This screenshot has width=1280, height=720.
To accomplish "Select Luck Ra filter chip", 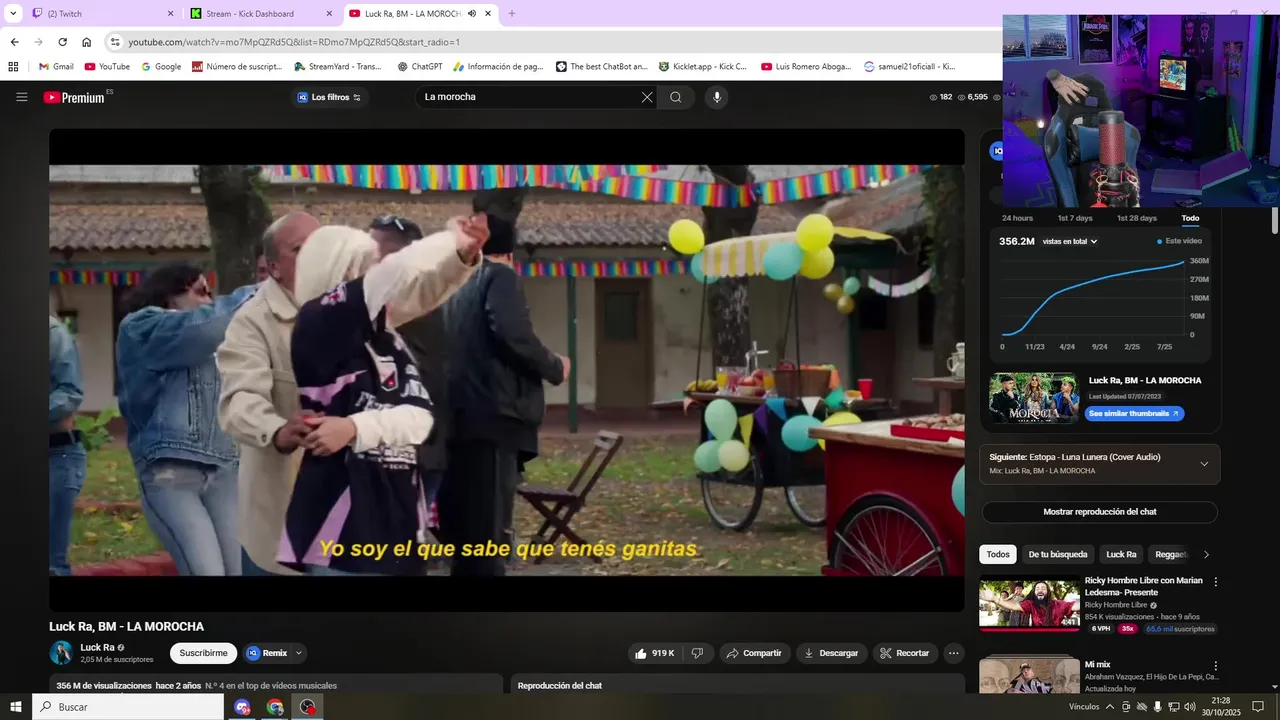I will tap(1121, 554).
